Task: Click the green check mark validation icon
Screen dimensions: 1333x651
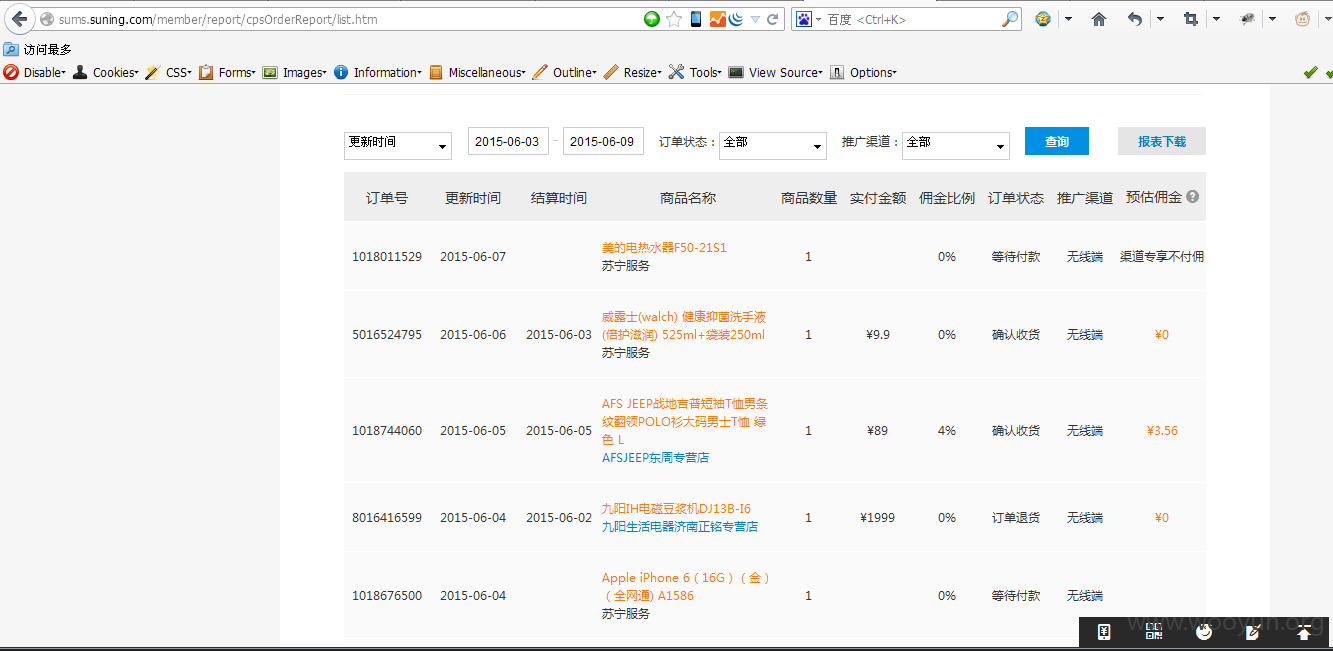Action: click(x=1310, y=72)
